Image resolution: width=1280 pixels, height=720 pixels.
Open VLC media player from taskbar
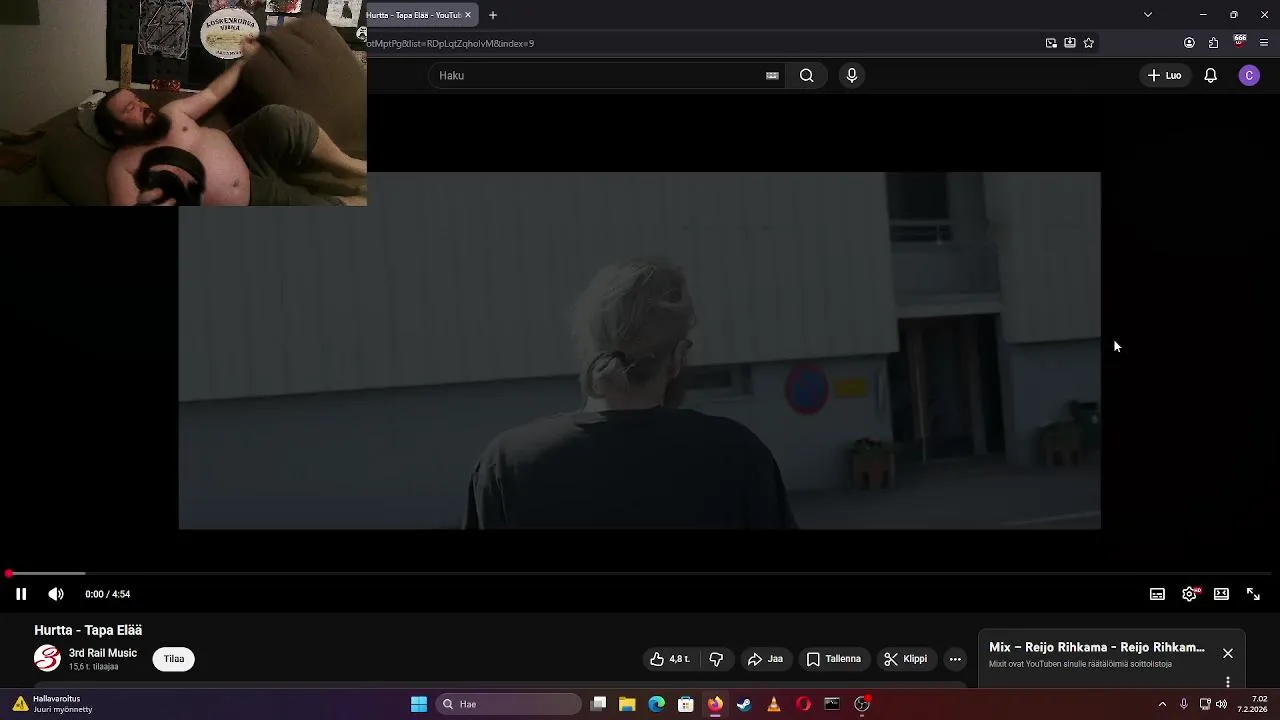774,704
